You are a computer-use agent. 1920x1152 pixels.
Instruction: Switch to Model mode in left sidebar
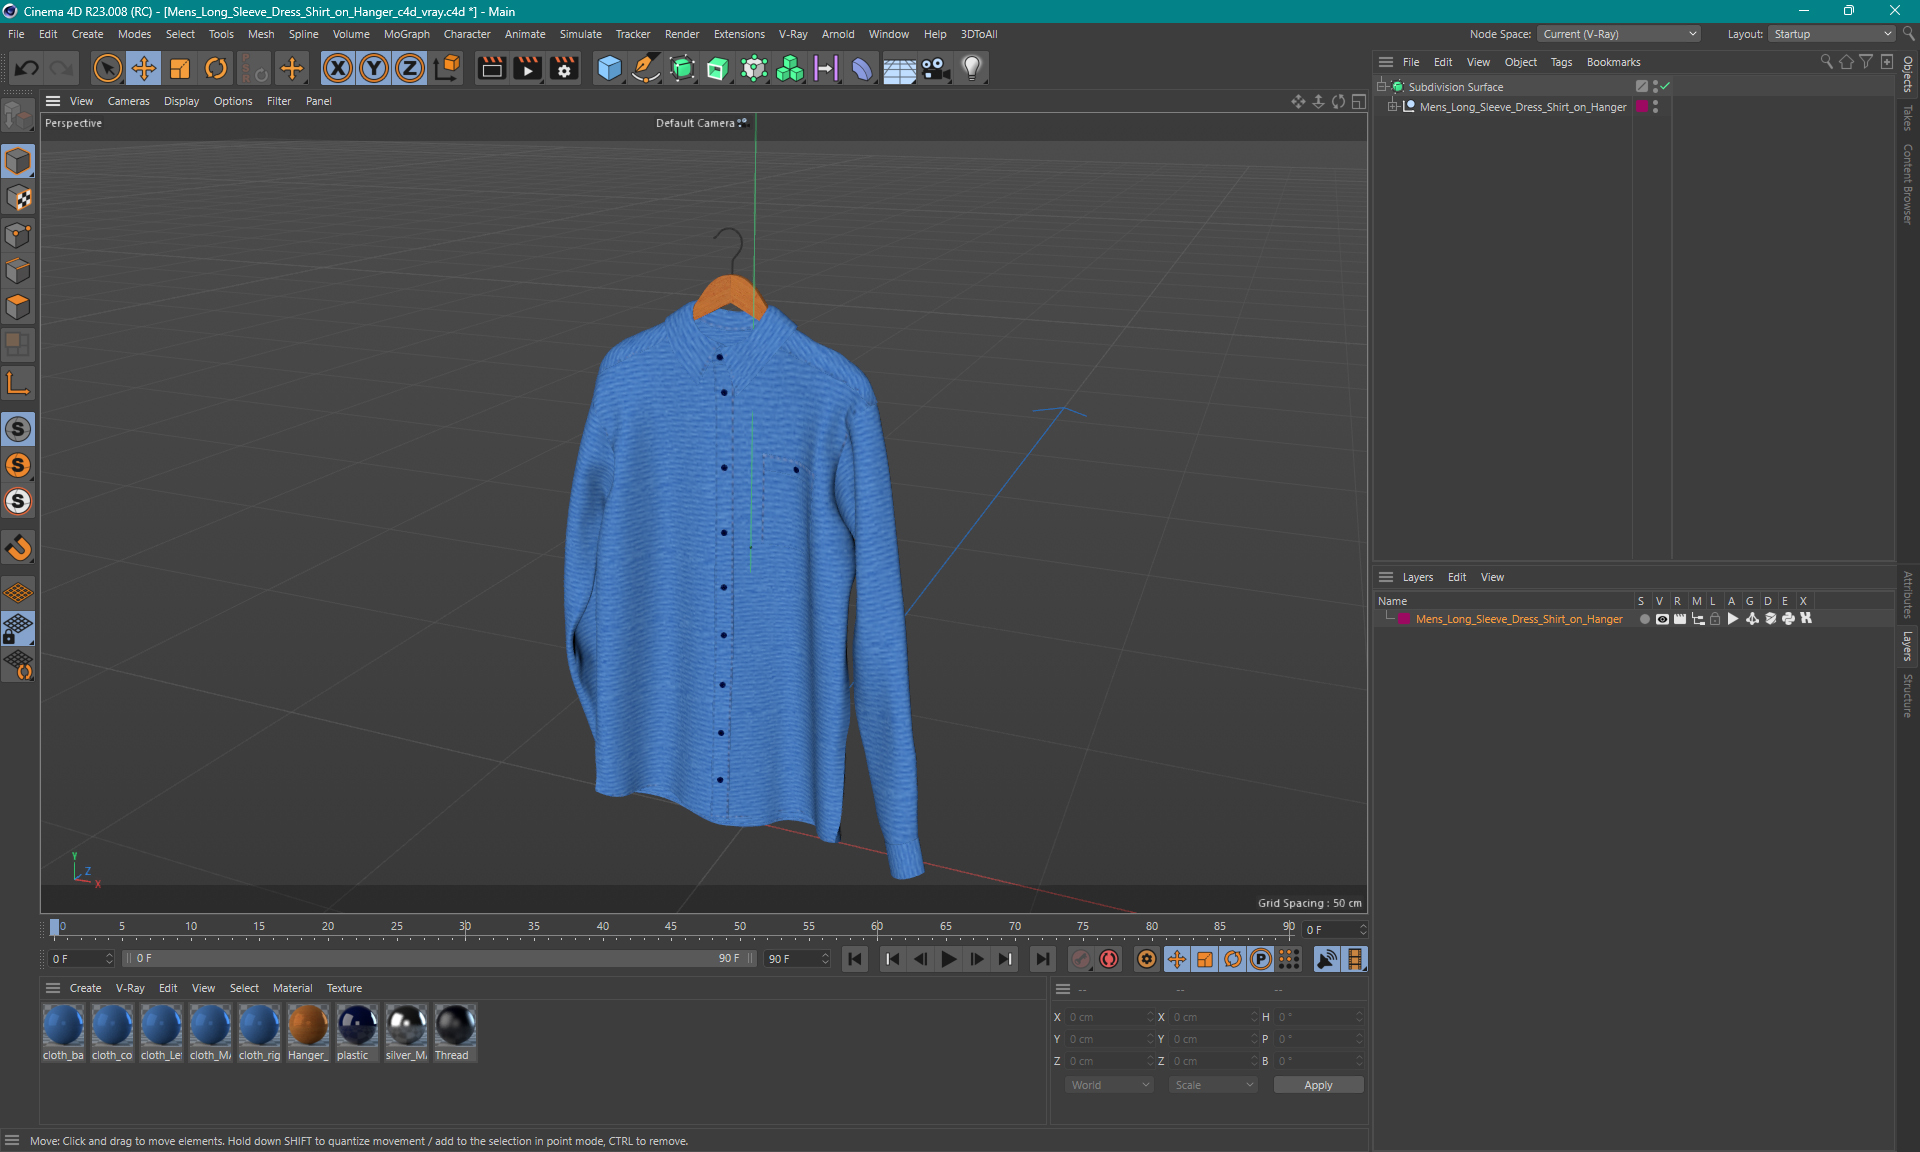pos(18,161)
